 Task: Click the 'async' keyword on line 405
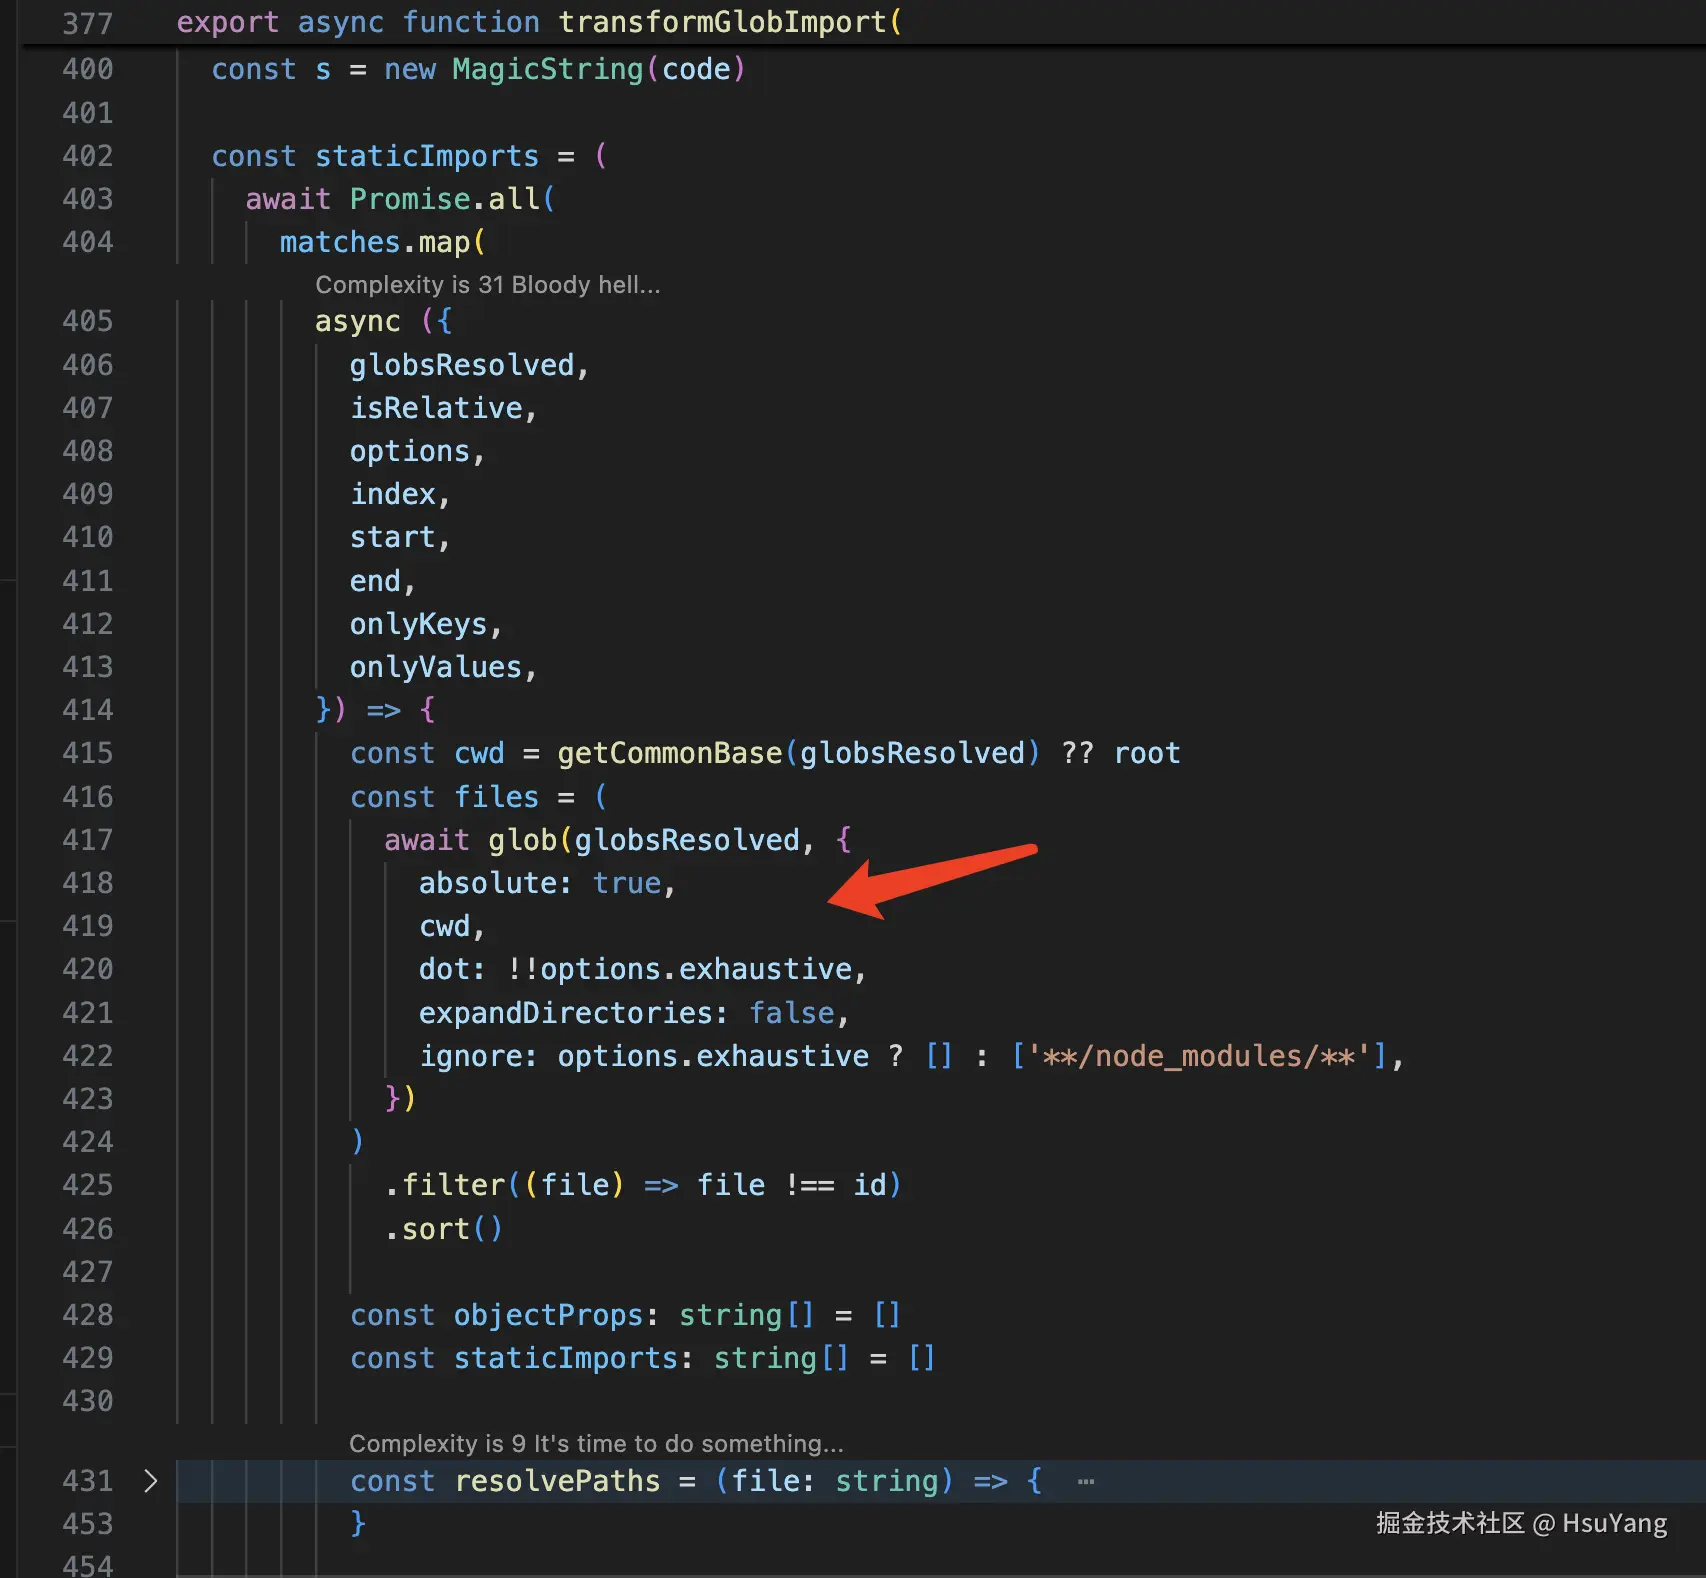[x=357, y=321]
